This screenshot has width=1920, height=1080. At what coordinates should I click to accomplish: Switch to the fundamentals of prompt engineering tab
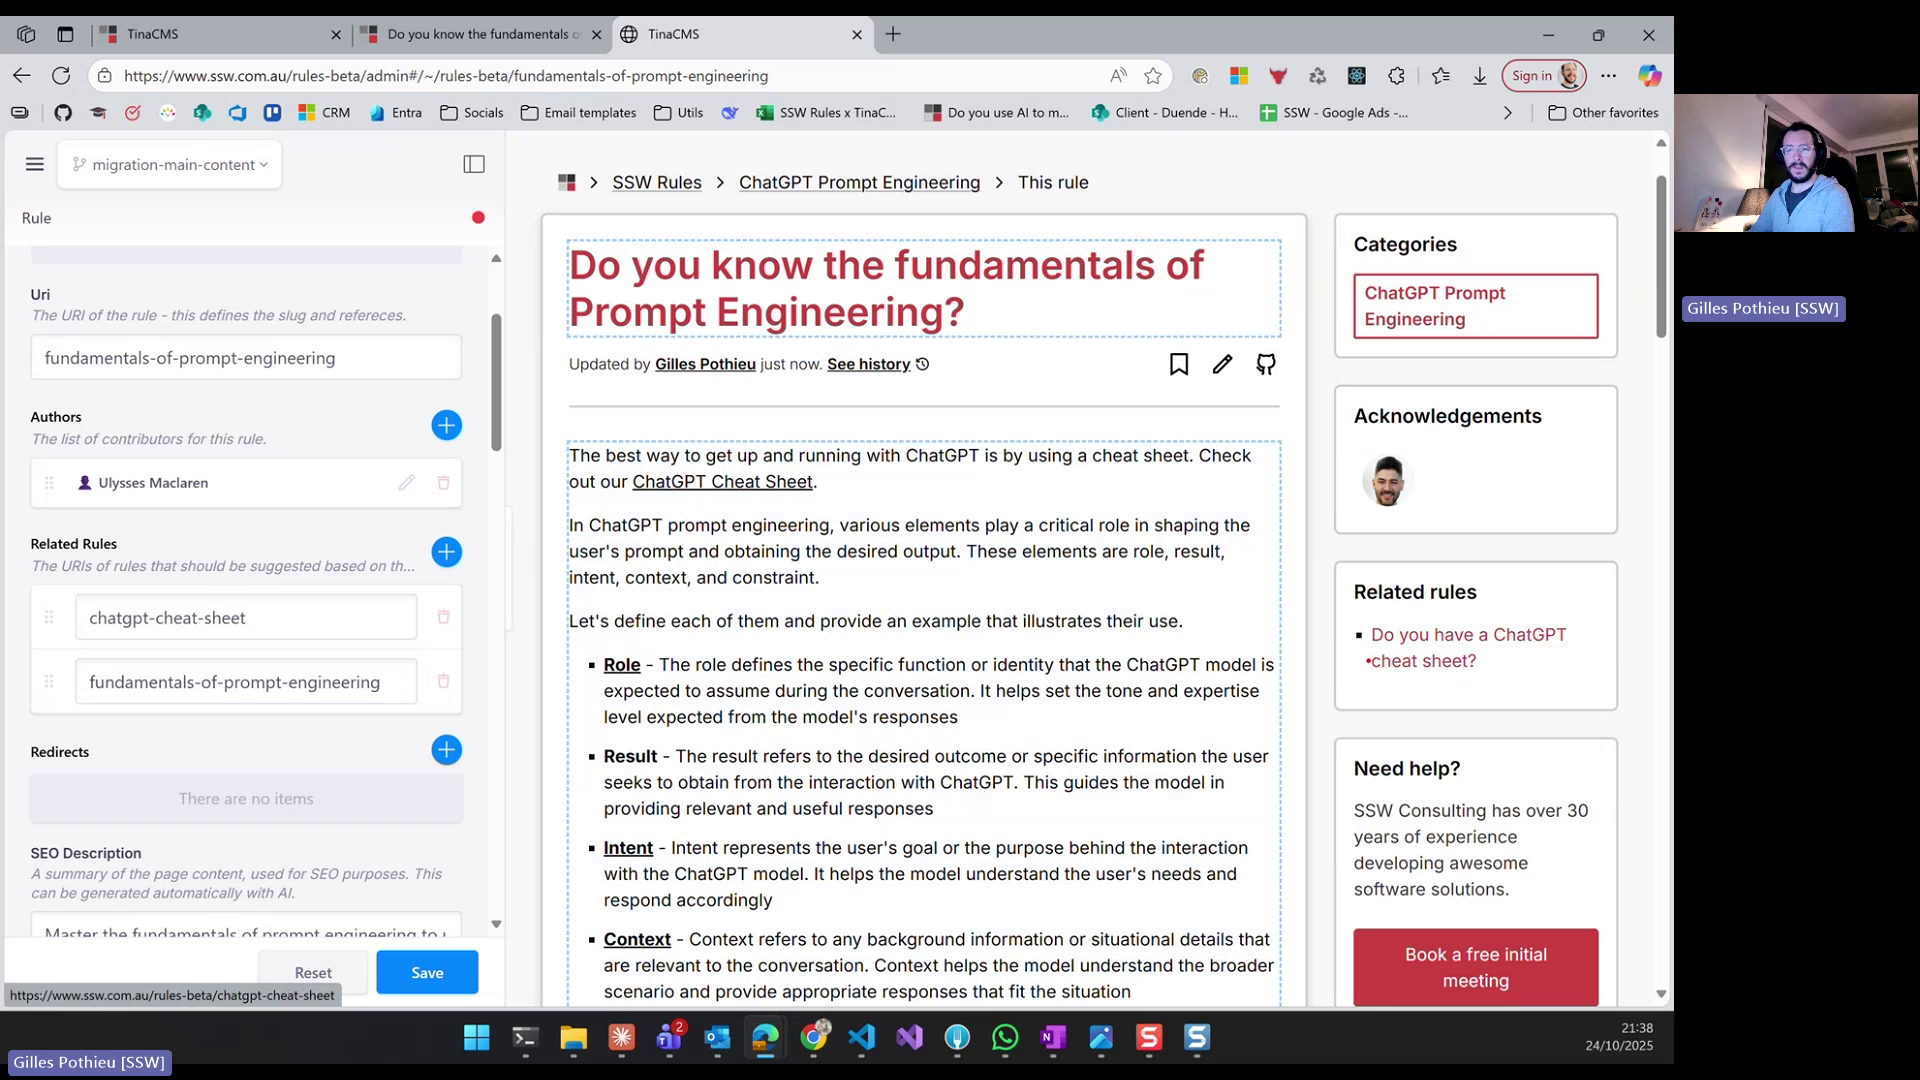coord(470,34)
